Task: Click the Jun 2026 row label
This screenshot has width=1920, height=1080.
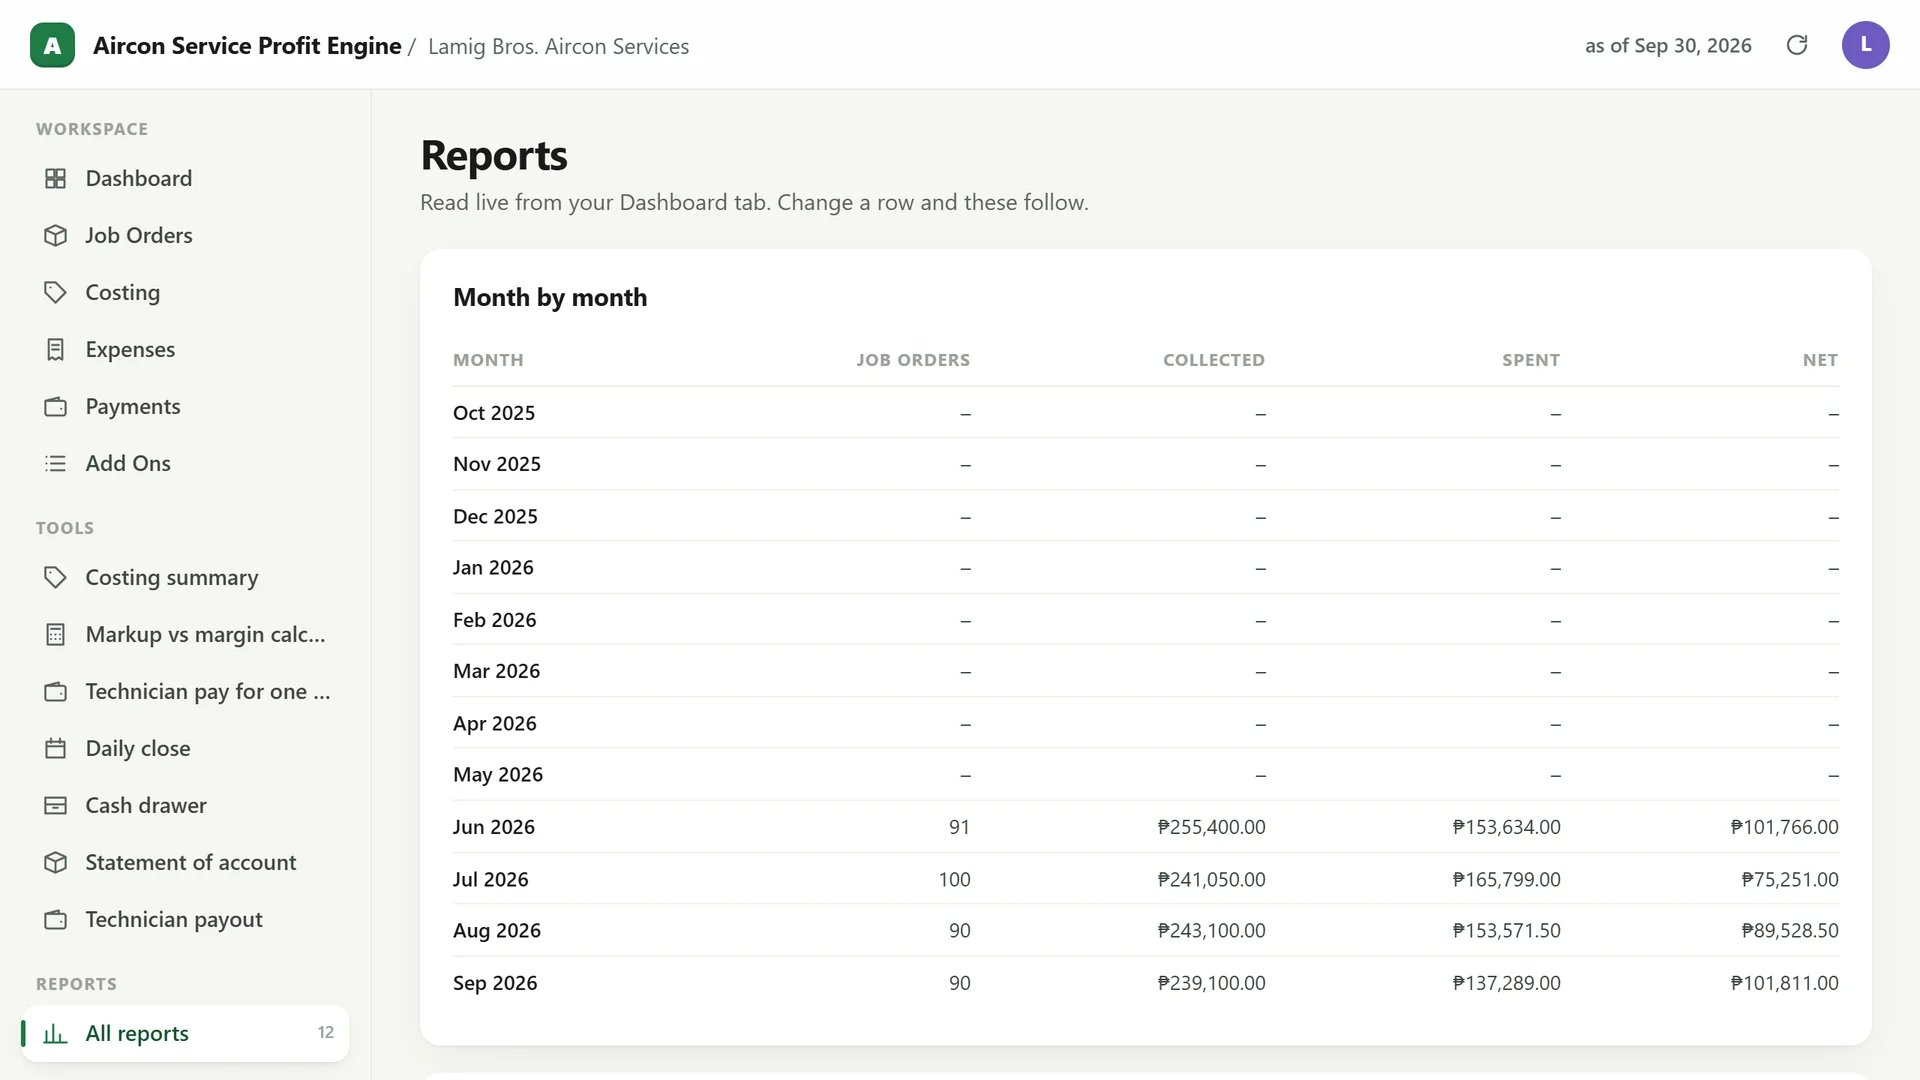Action: (494, 827)
